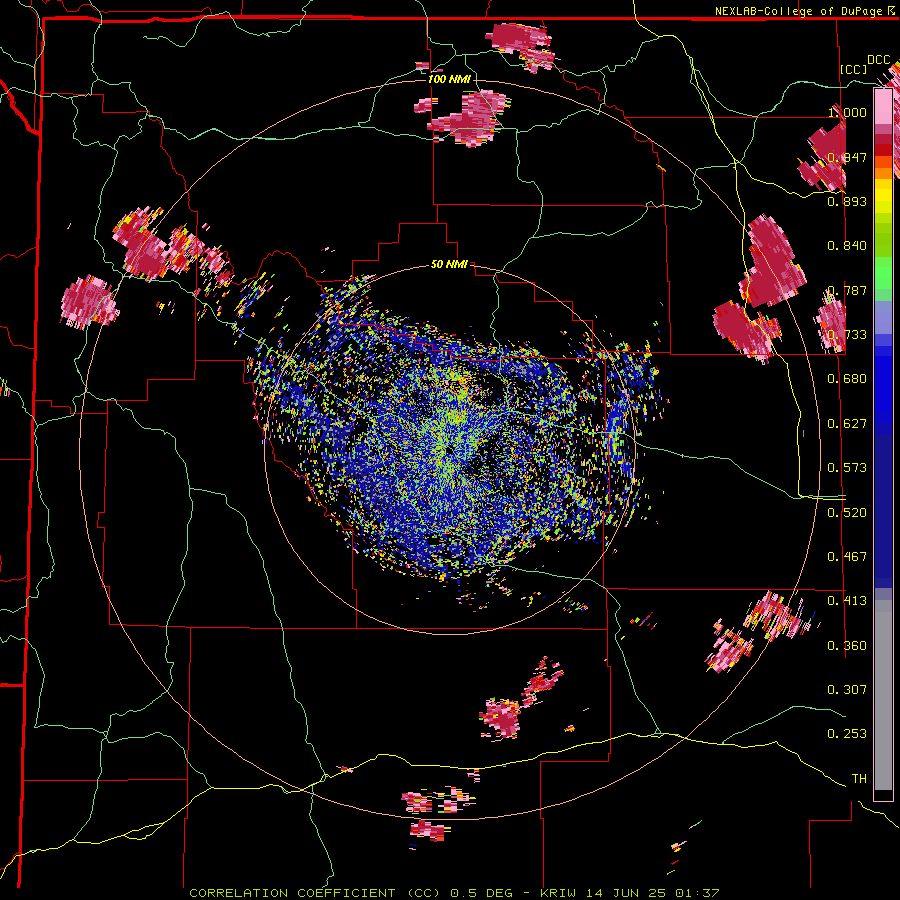Pick the yellow segment of the color bar

pos(883,196)
